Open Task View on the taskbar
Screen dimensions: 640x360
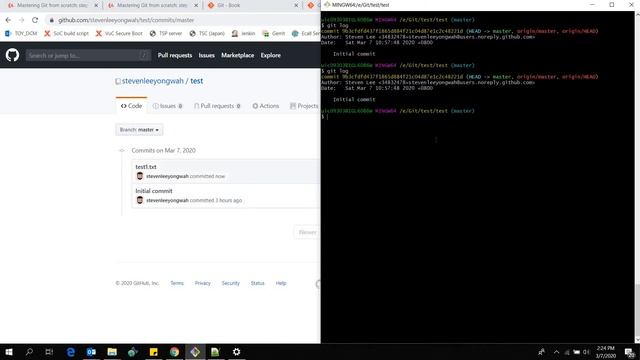pyautogui.click(x=49, y=352)
